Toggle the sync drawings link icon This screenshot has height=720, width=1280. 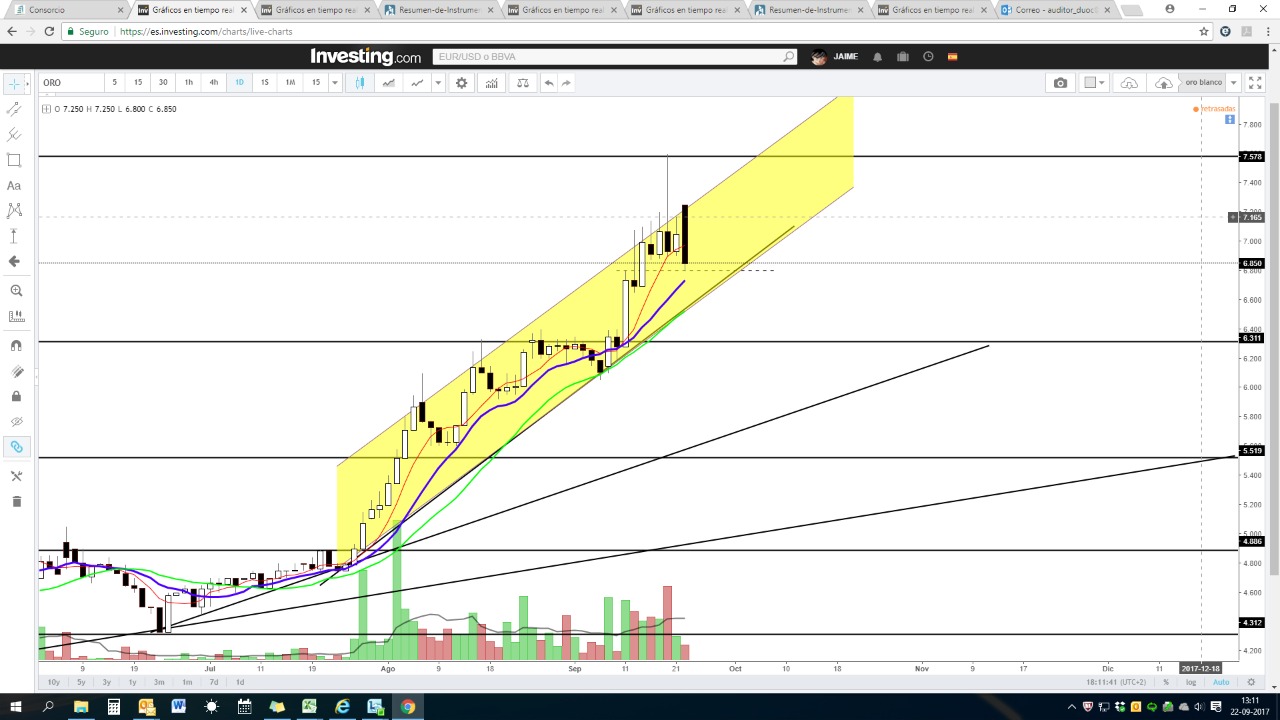click(16, 447)
